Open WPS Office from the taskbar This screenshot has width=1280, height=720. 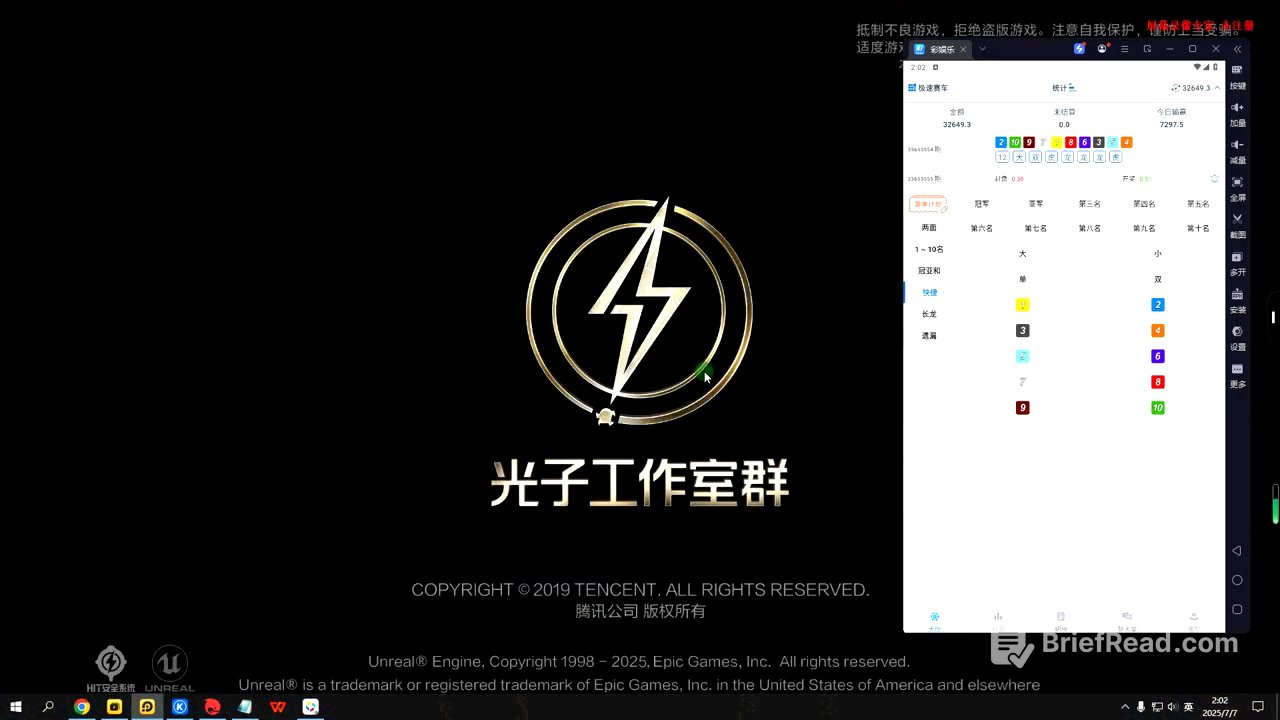click(278, 707)
